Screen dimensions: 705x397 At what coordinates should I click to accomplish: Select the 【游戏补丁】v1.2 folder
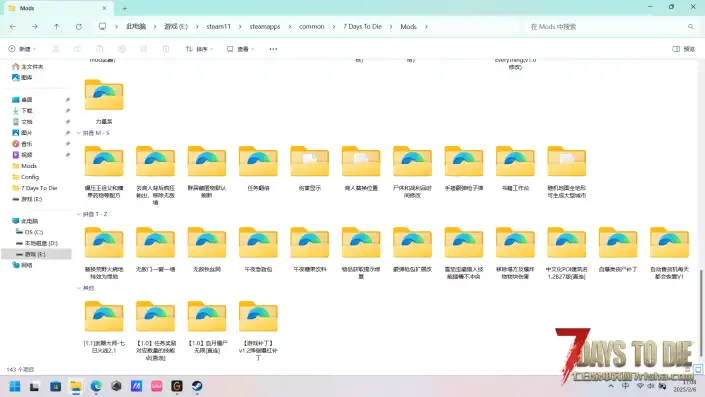click(258, 330)
